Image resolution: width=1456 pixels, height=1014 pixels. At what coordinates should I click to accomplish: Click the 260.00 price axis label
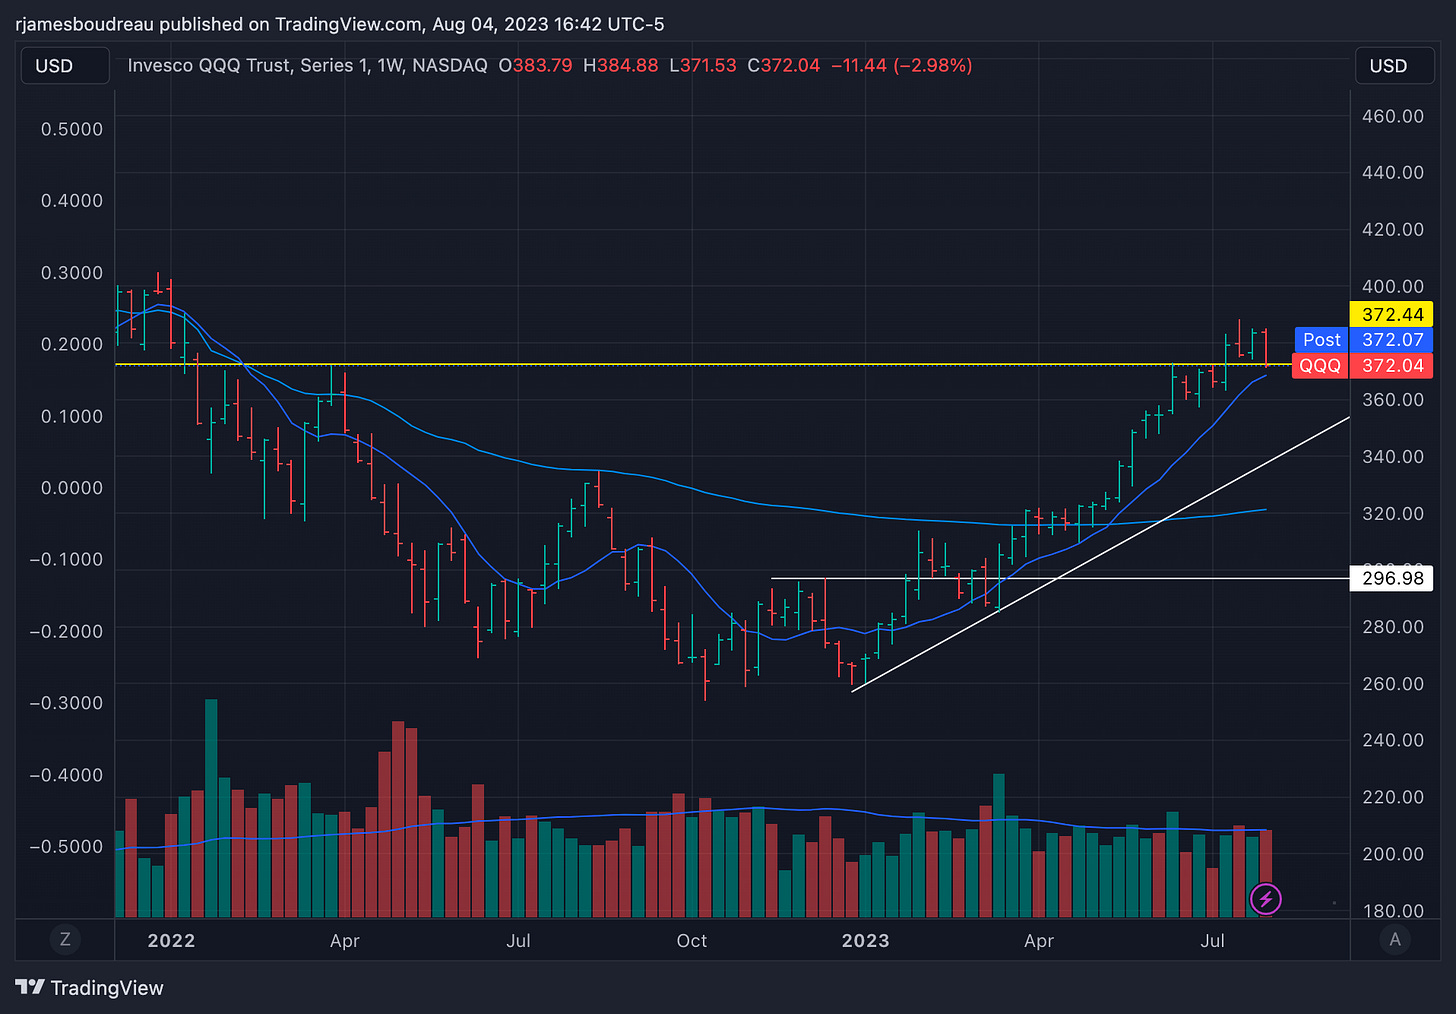click(x=1393, y=684)
